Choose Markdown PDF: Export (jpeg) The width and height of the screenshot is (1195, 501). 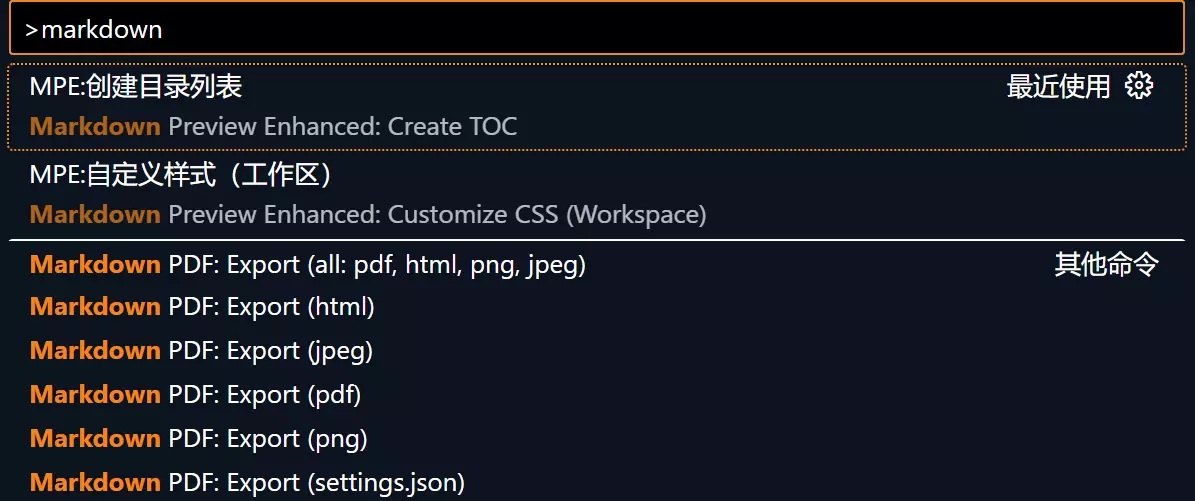pos(202,351)
